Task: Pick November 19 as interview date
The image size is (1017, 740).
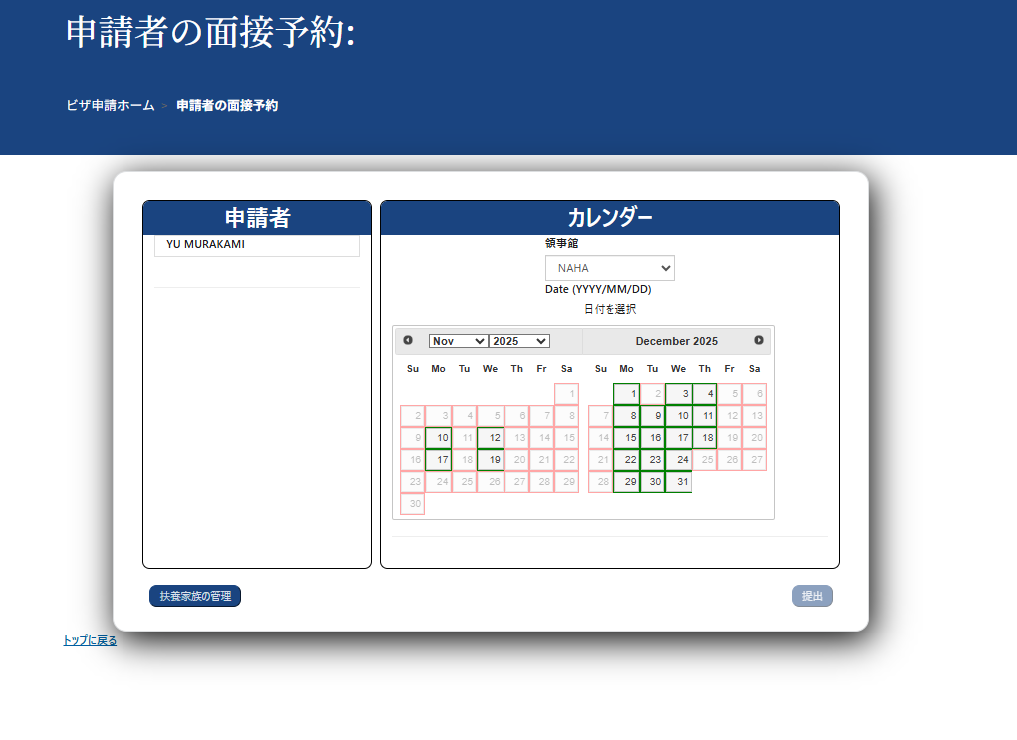Action: point(491,460)
